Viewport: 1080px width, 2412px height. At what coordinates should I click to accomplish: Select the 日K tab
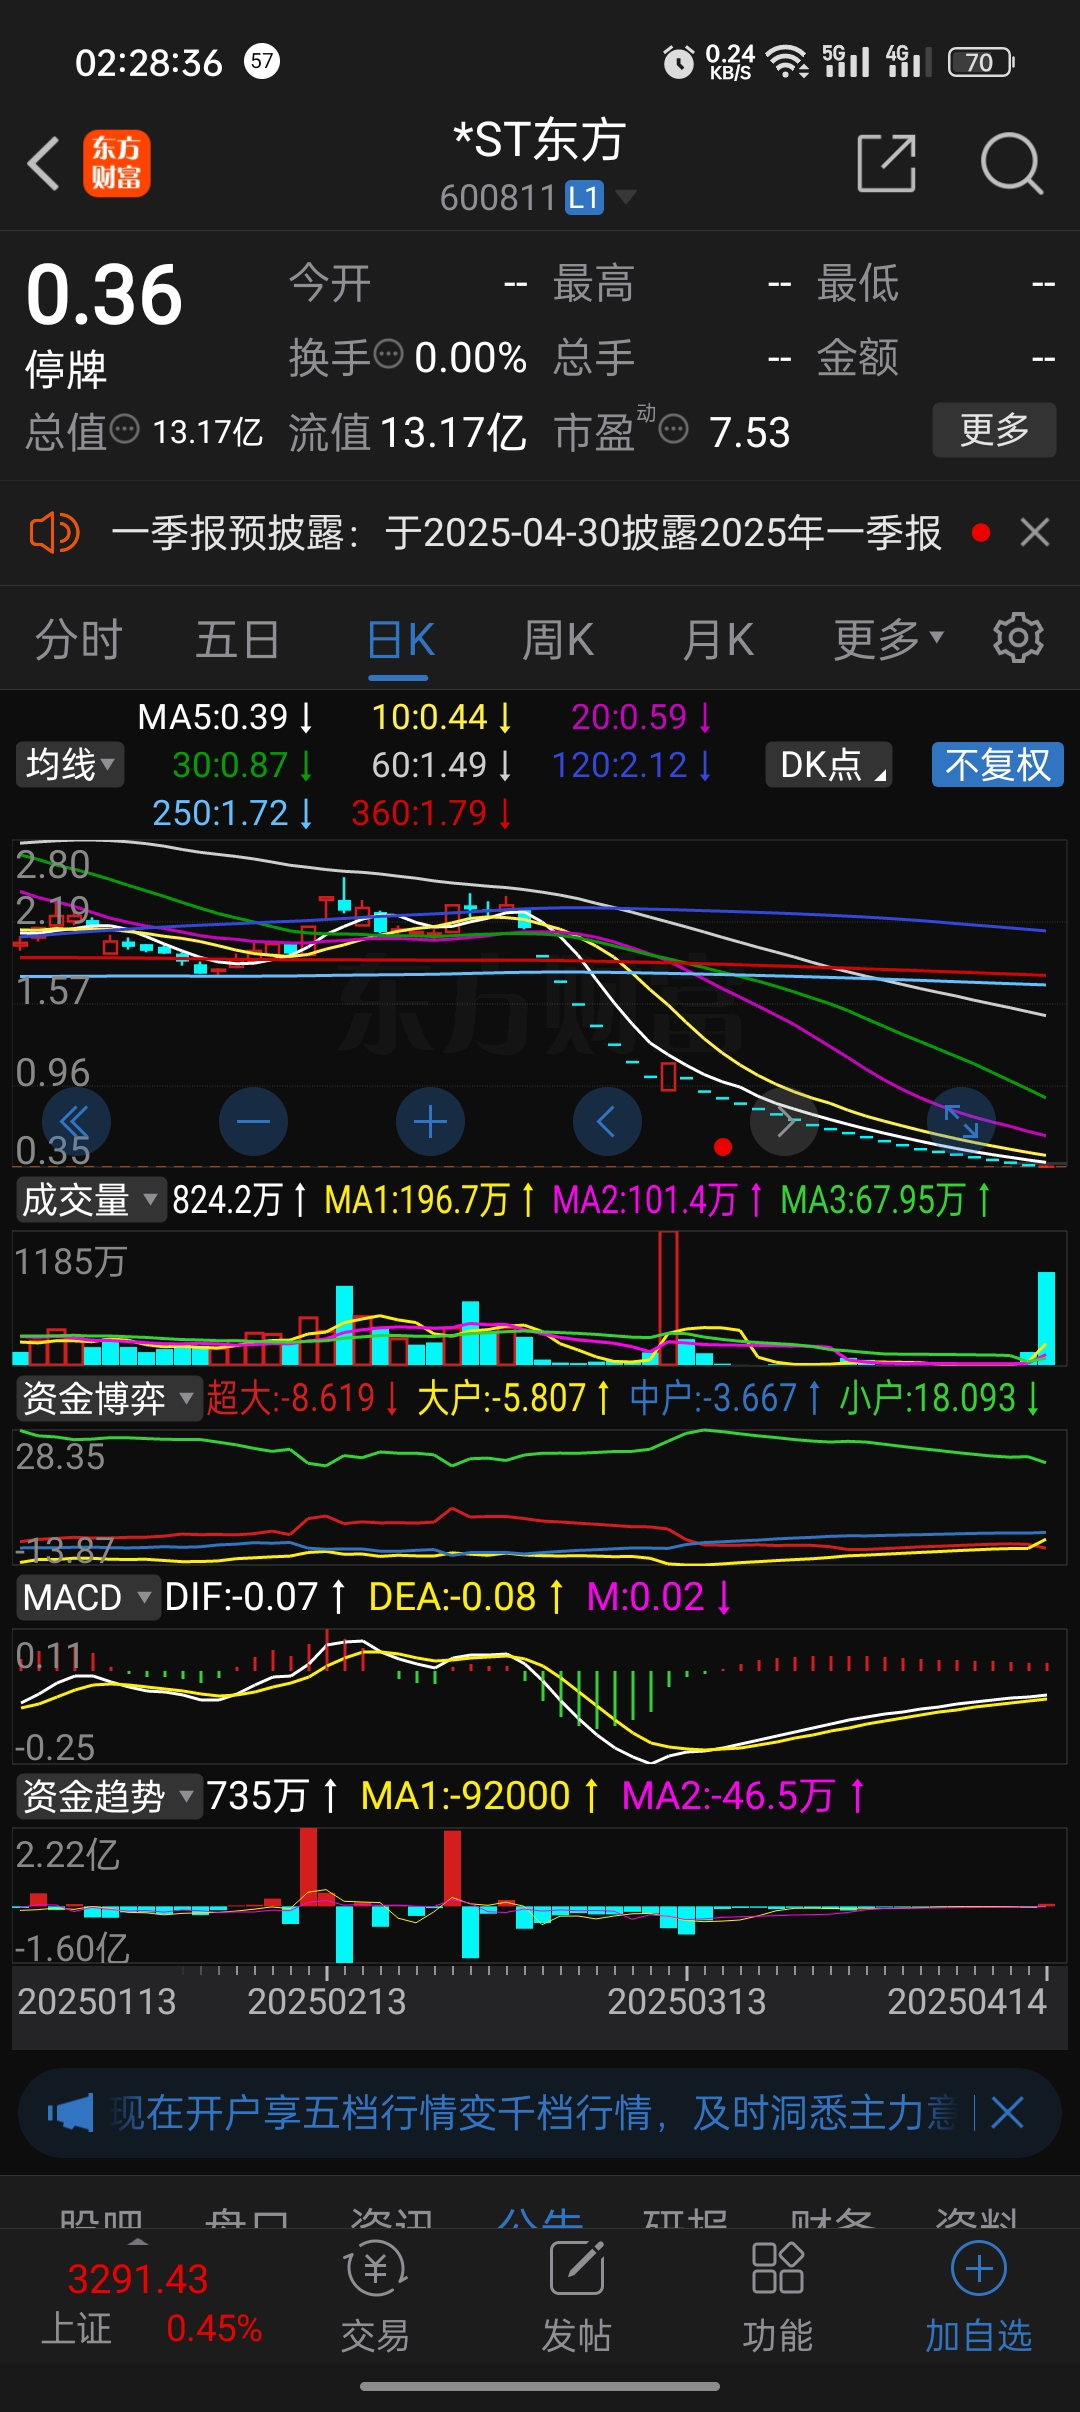click(400, 639)
